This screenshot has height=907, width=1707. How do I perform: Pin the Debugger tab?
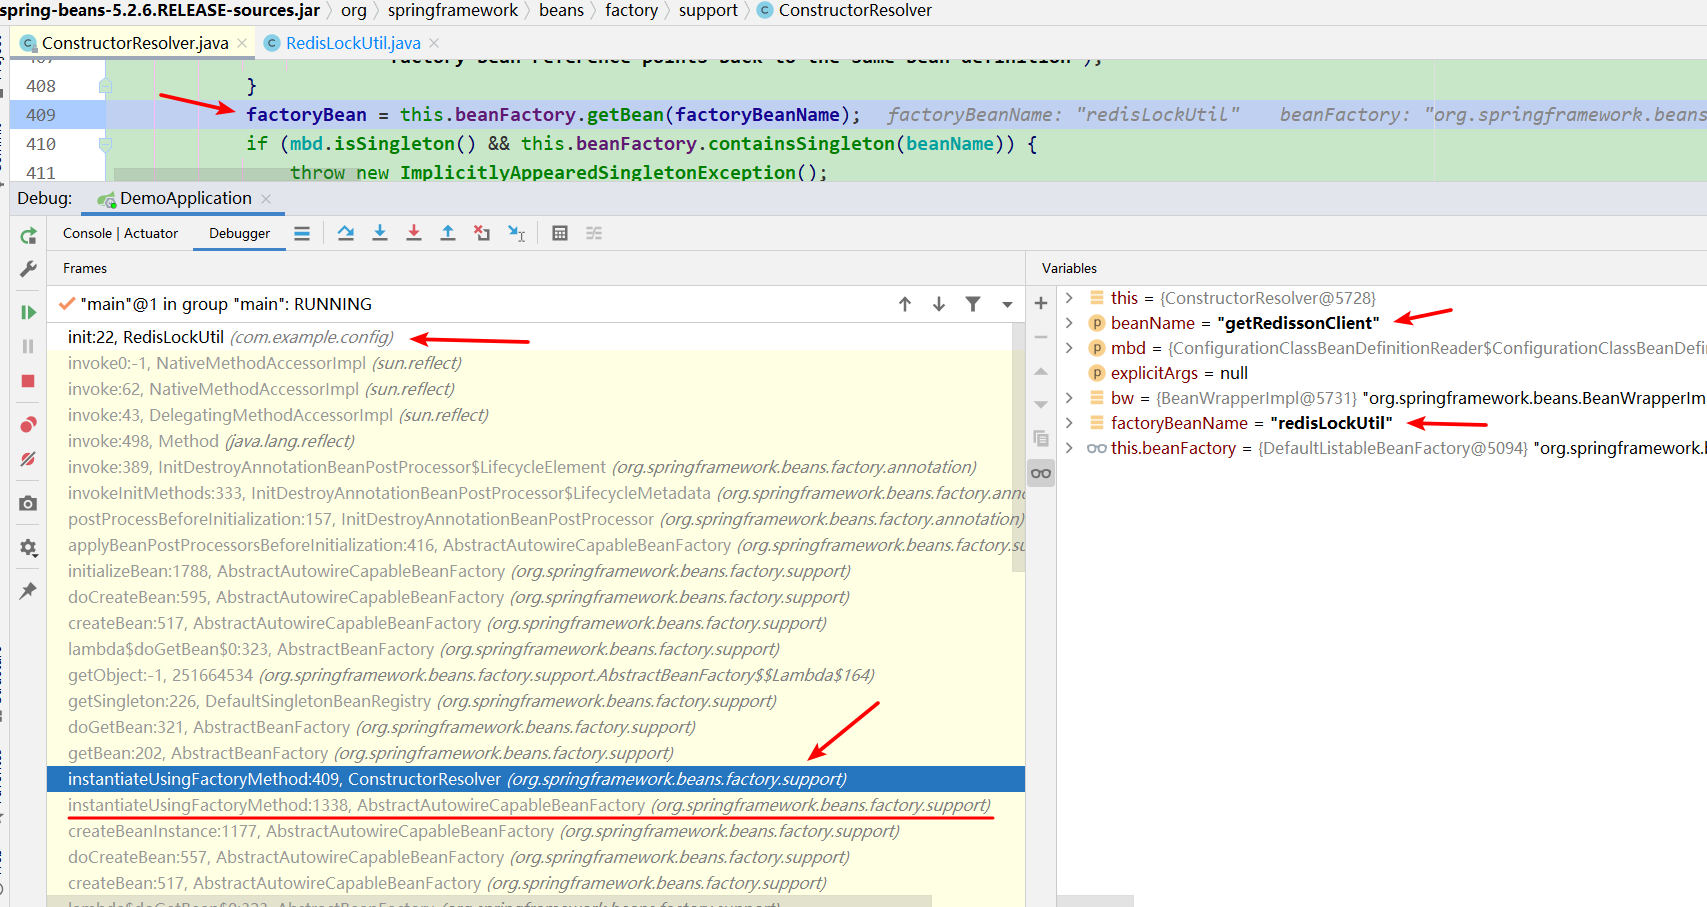coord(28,590)
